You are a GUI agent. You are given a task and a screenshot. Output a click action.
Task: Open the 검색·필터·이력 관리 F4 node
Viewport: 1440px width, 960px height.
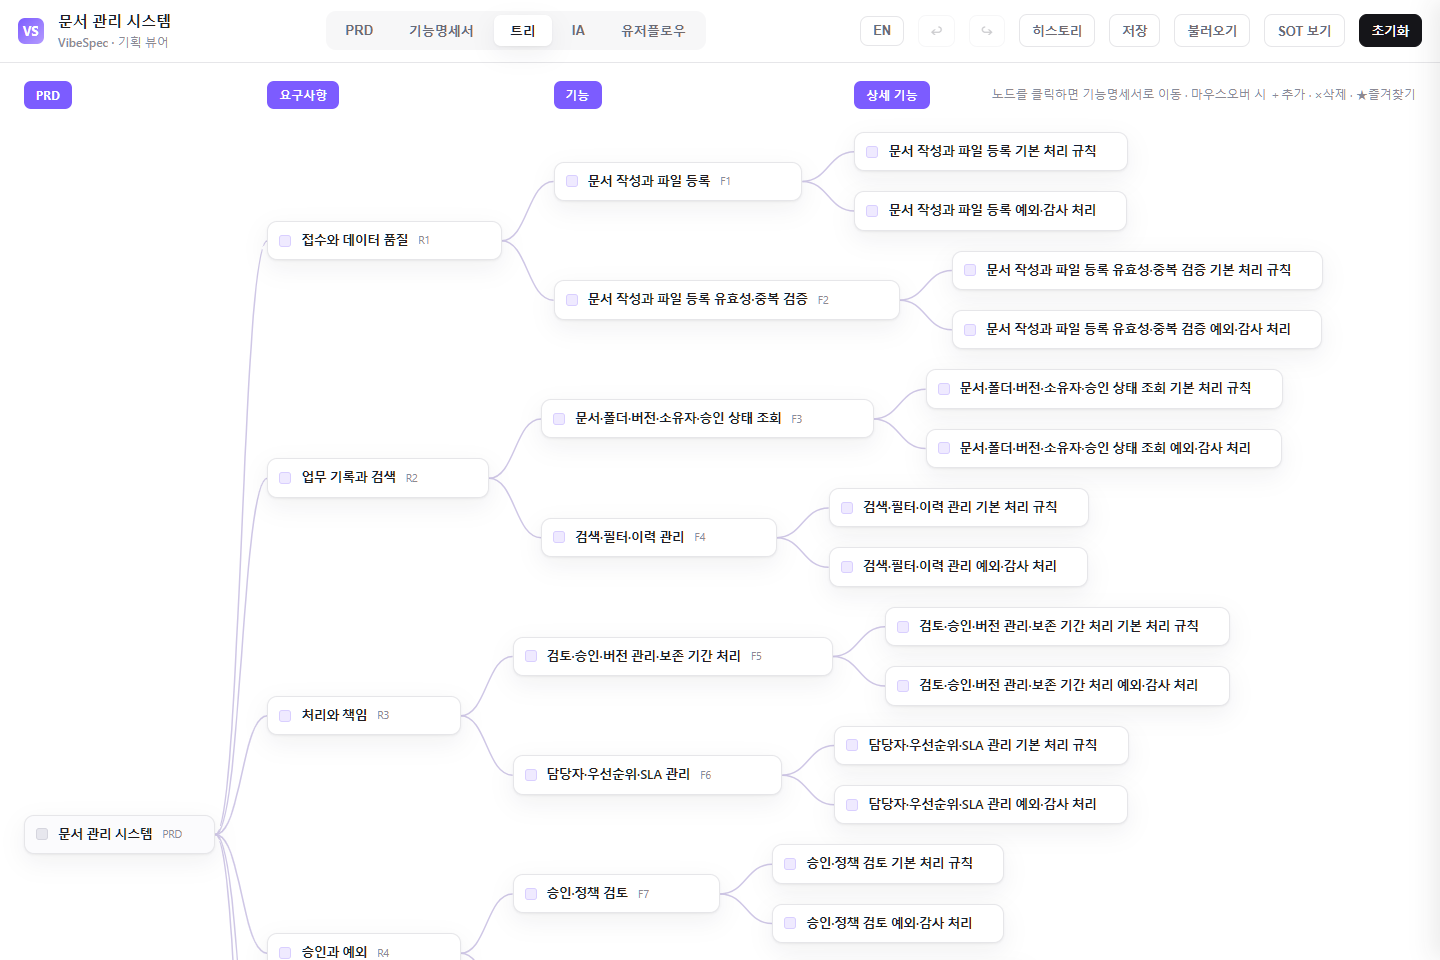click(659, 537)
